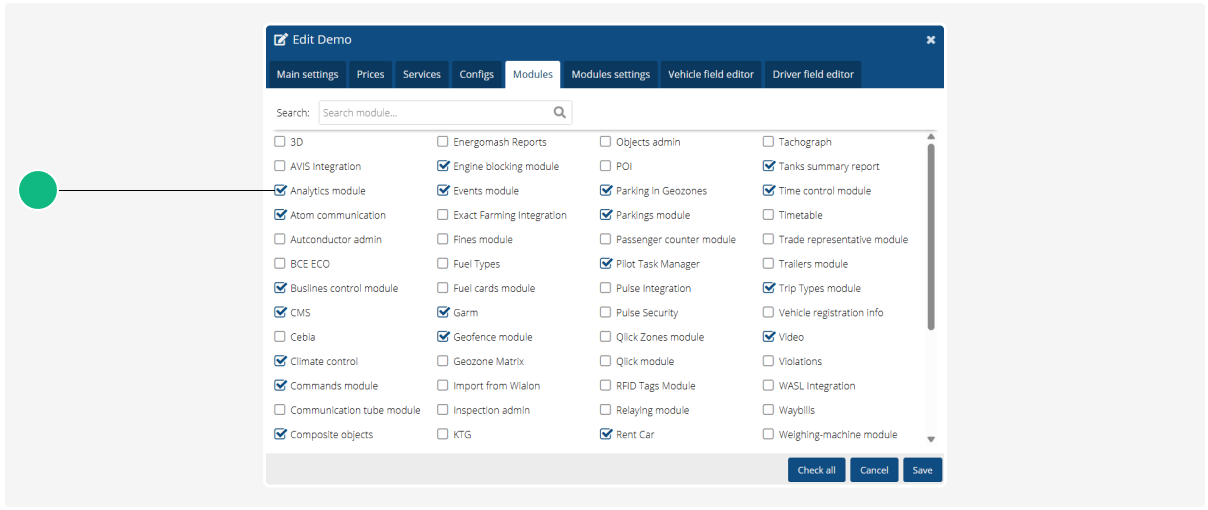The height and width of the screenshot is (510, 1208).
Task: Uncheck Climate control checkbox
Action: (x=280, y=361)
